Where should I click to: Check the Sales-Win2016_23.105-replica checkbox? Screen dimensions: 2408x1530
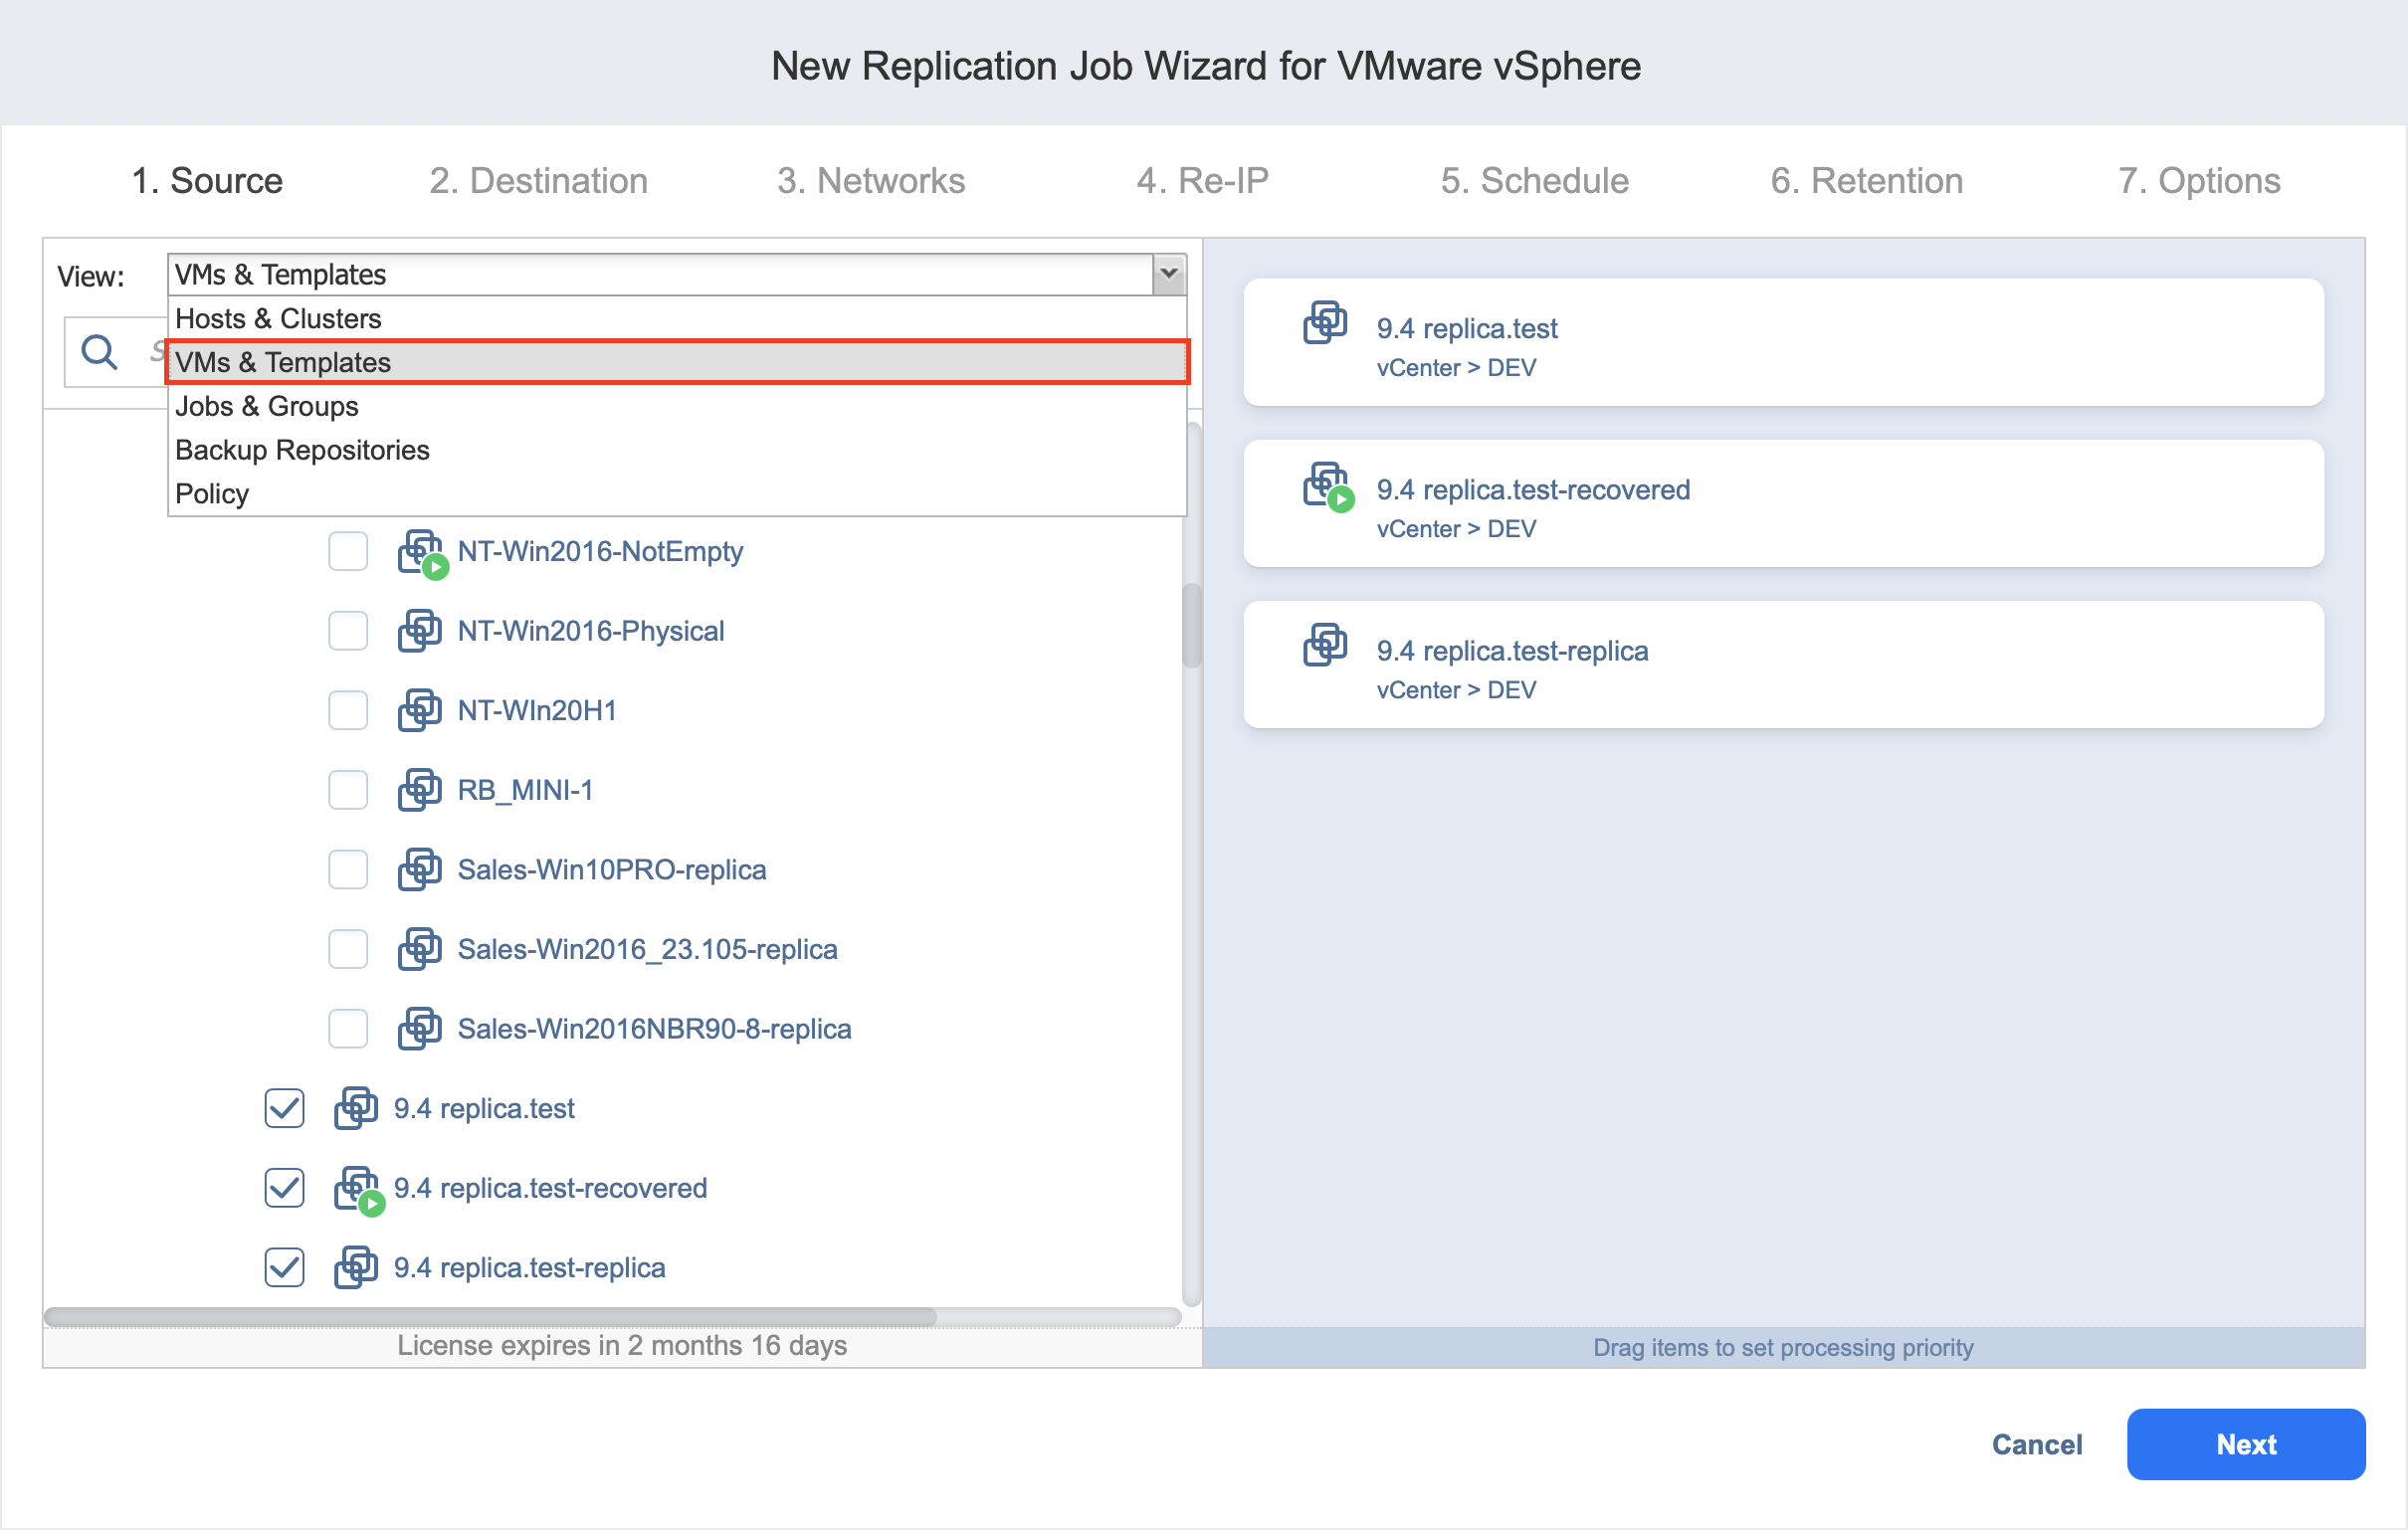348,950
